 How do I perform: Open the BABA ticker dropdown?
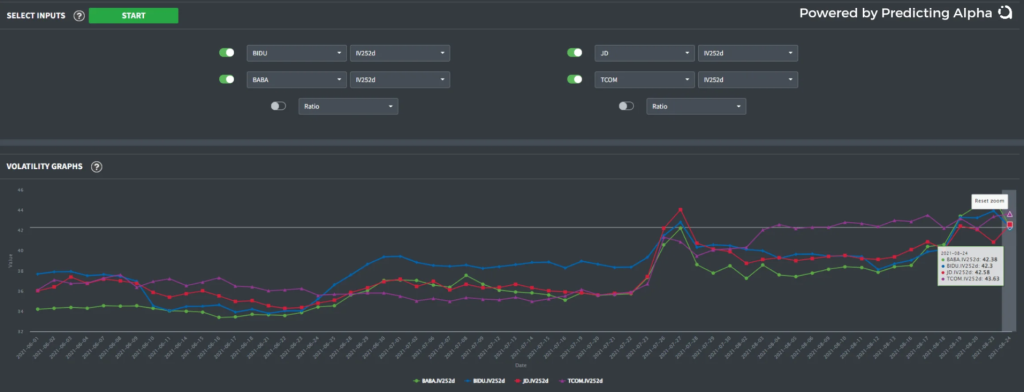[x=296, y=80]
